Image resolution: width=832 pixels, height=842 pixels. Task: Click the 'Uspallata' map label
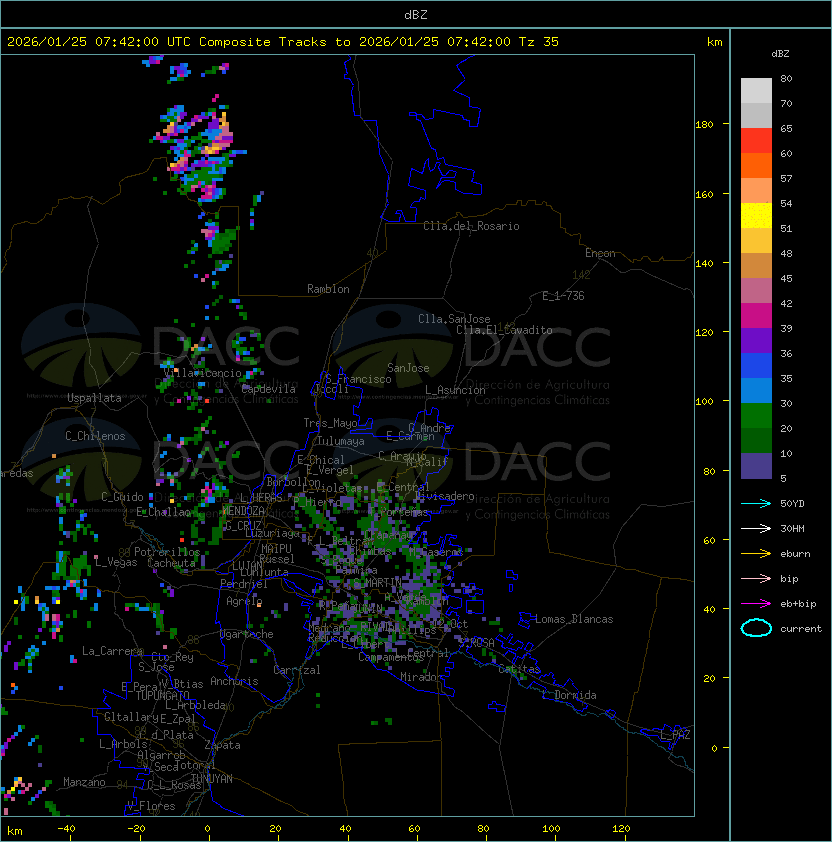pos(94,398)
